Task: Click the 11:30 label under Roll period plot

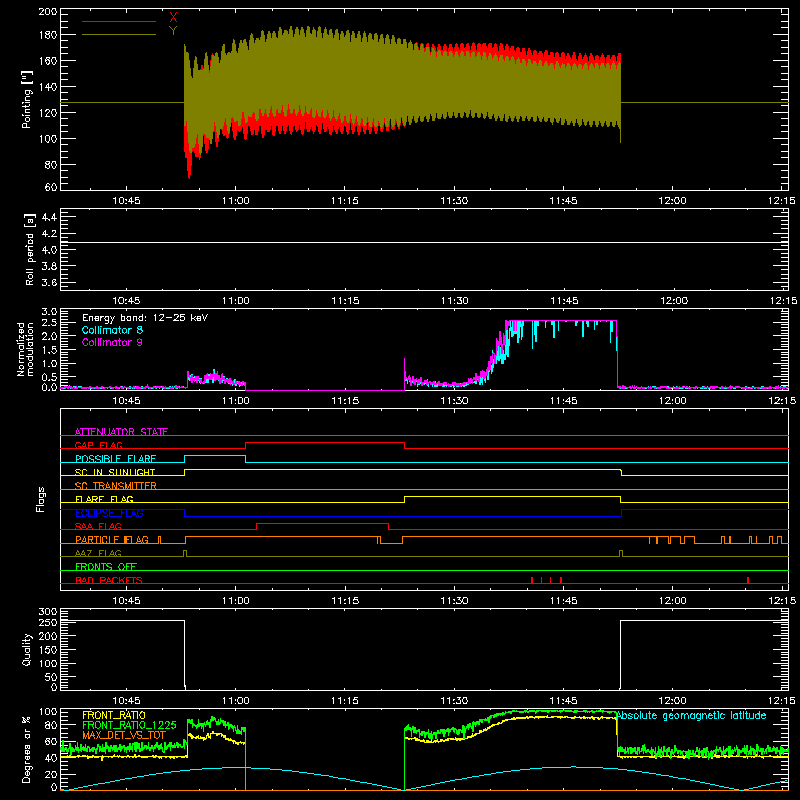Action: click(454, 301)
